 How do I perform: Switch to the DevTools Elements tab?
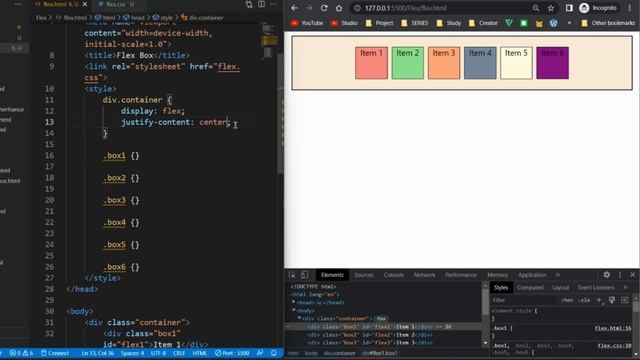coord(332,275)
